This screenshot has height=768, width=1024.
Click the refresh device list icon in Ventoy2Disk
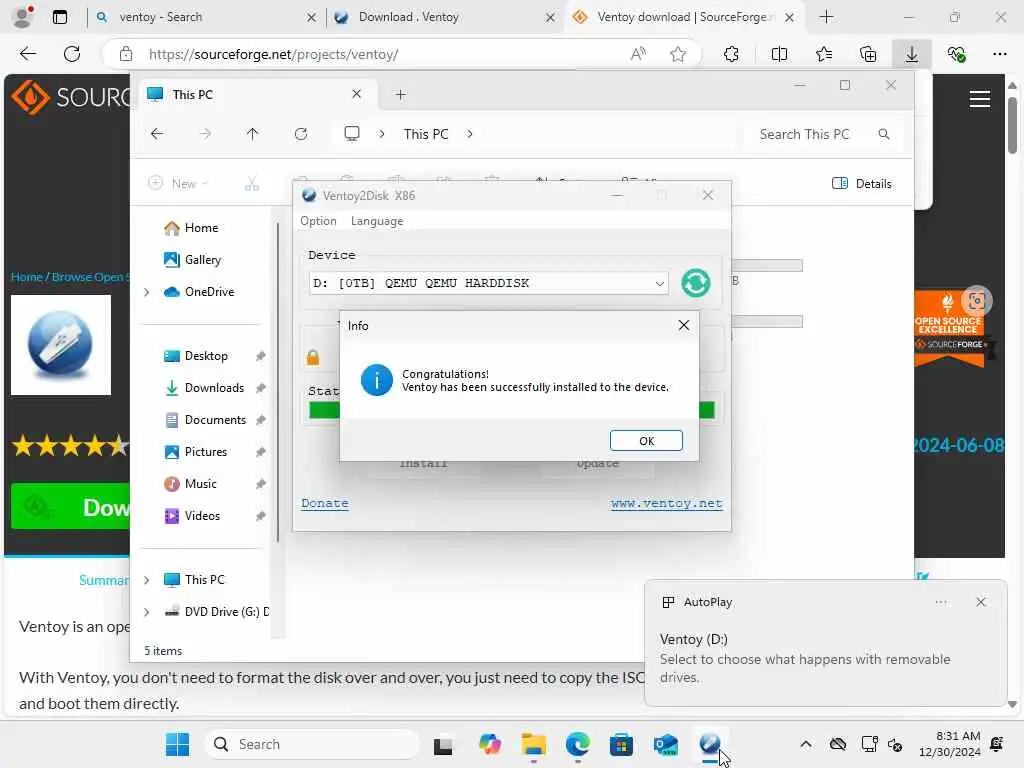[x=696, y=283]
